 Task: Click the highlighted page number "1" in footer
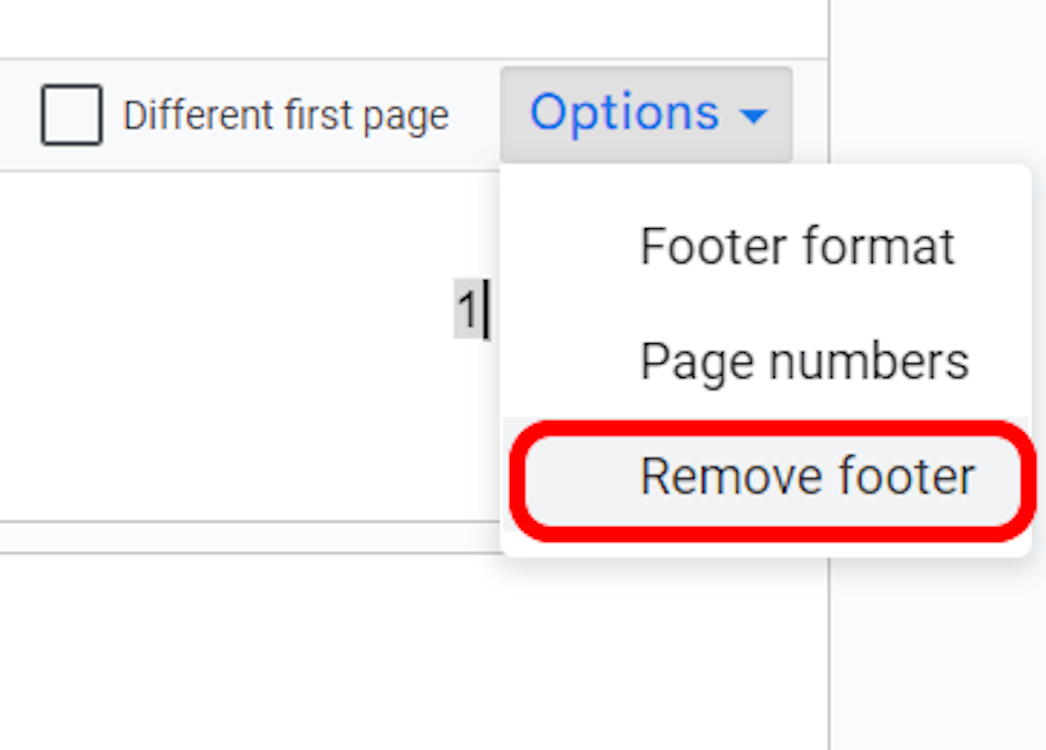(466, 311)
